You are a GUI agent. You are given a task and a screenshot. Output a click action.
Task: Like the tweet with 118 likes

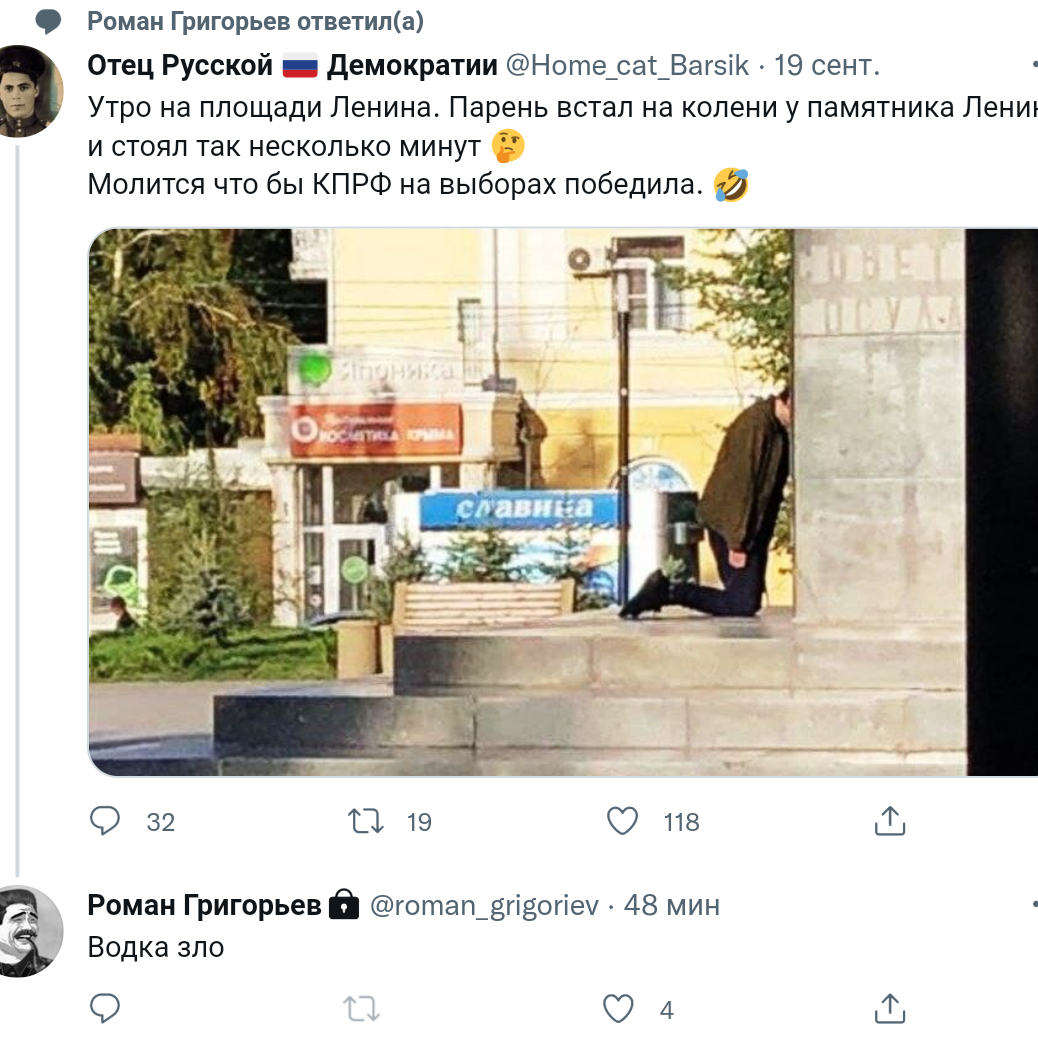click(622, 821)
